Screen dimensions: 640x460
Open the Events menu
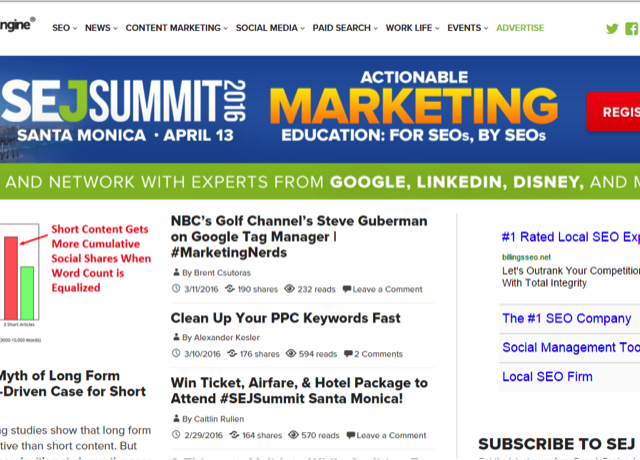tap(467, 28)
